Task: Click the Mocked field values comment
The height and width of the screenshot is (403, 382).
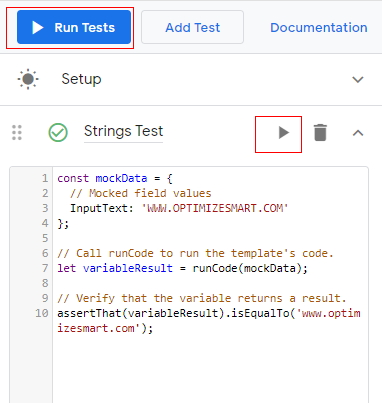Action: (140, 193)
